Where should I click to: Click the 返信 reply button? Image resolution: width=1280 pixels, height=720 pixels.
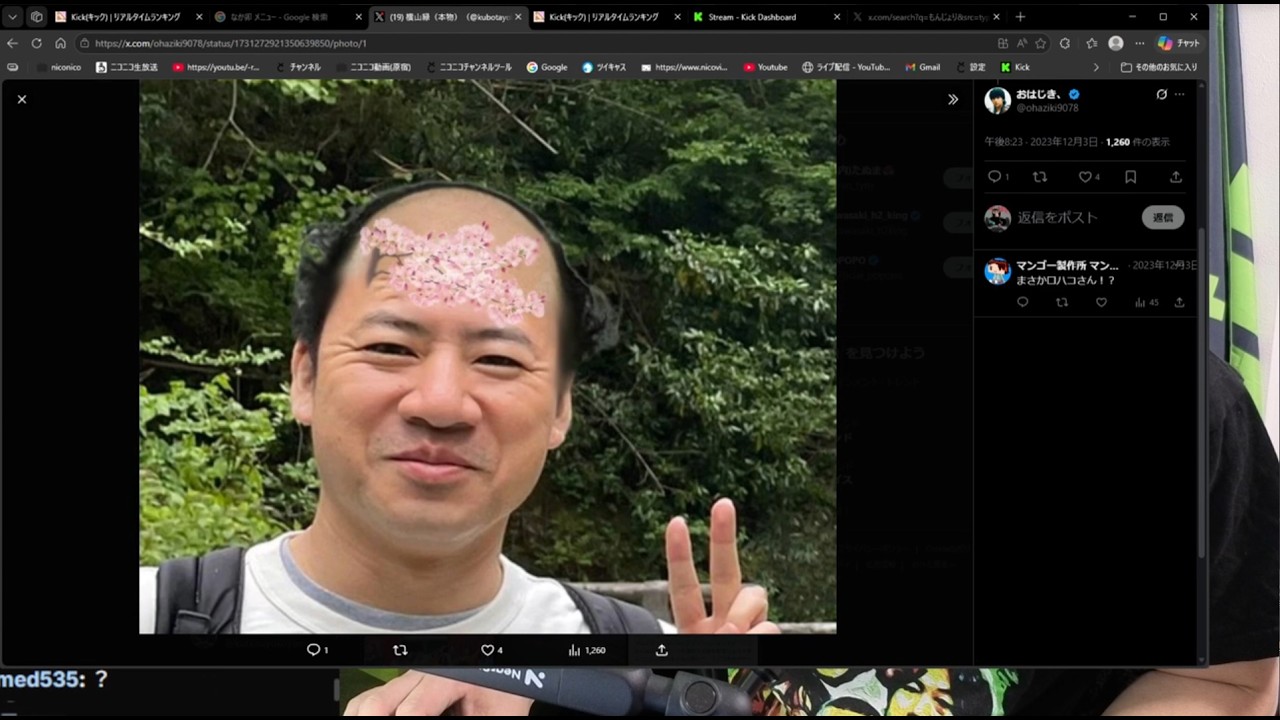[1163, 217]
